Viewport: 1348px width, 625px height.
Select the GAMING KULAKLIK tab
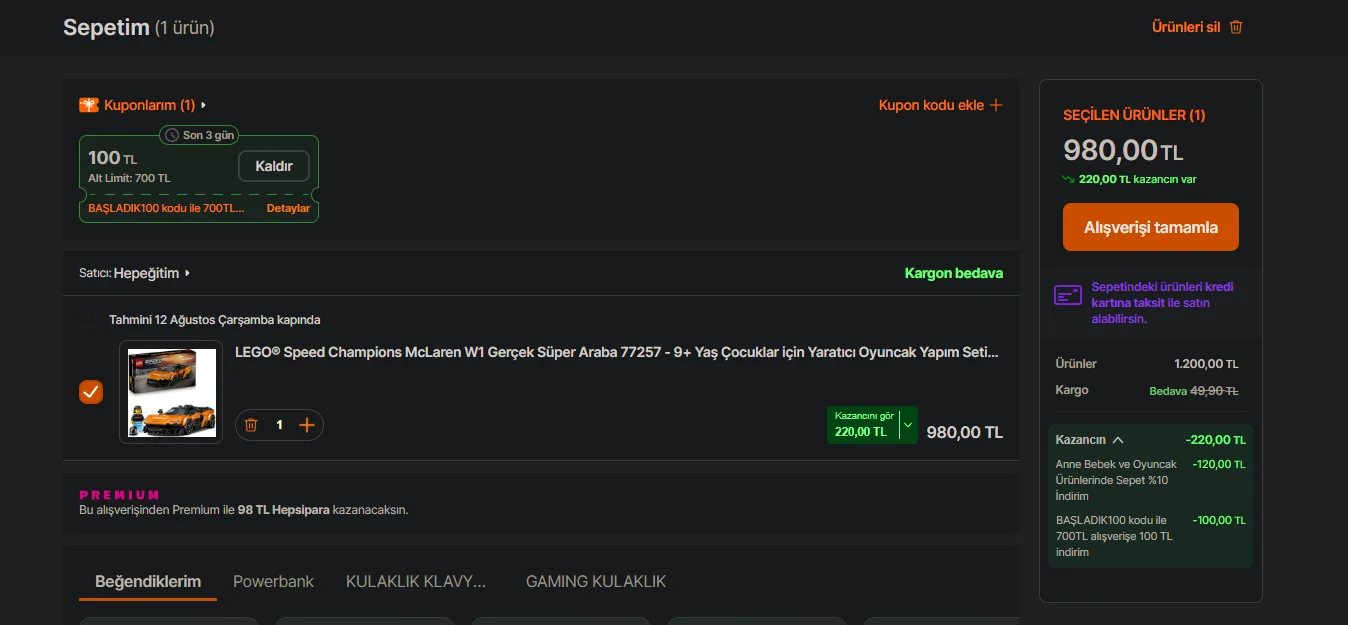coord(596,581)
